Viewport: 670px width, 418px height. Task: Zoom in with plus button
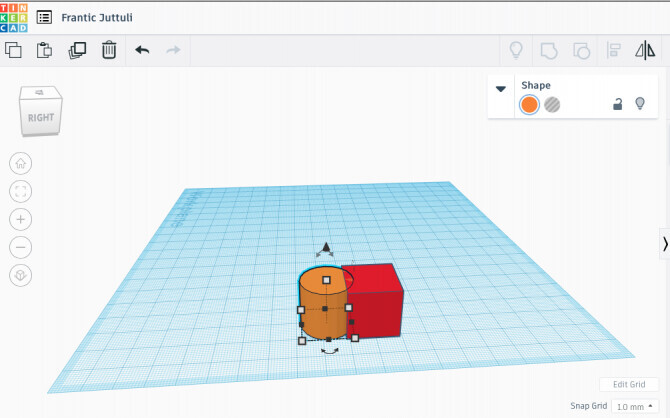click(21, 219)
